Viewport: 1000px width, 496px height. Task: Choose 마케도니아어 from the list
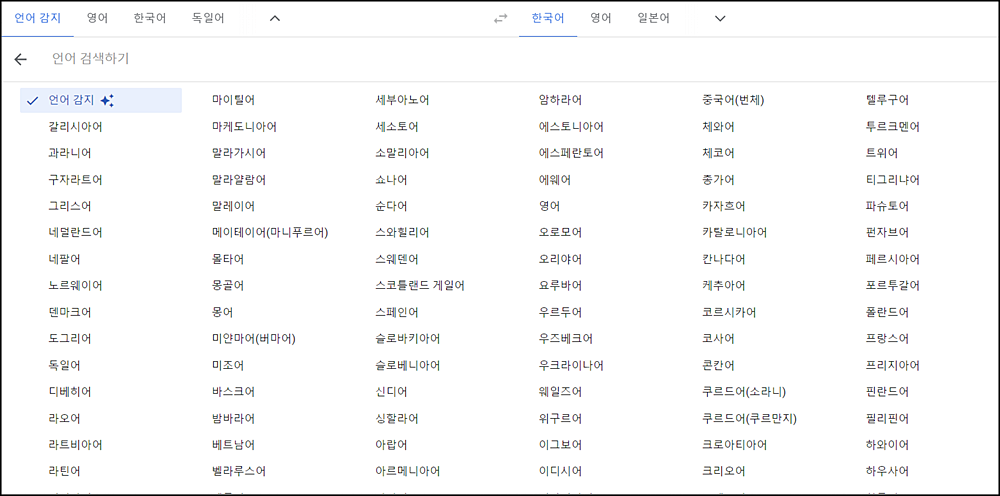[244, 127]
